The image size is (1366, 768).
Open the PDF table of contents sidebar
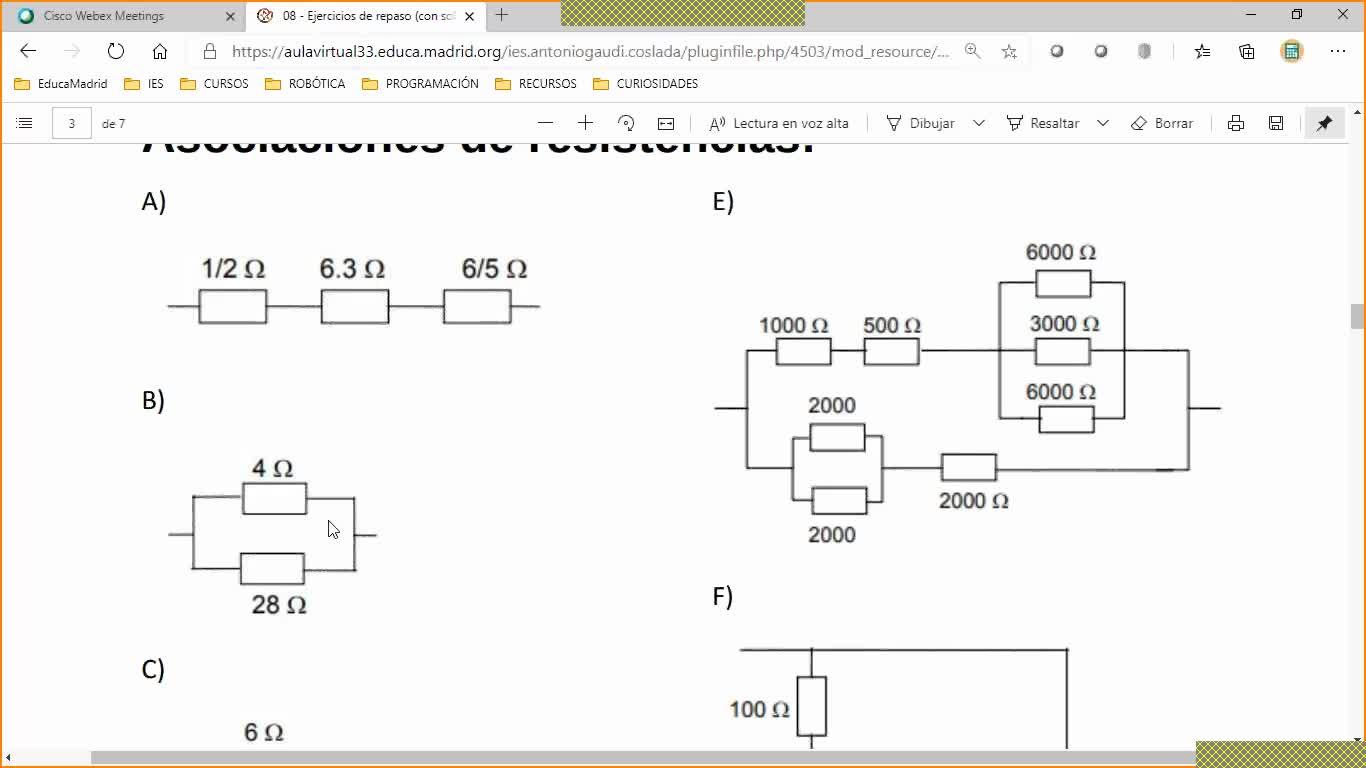coord(25,123)
